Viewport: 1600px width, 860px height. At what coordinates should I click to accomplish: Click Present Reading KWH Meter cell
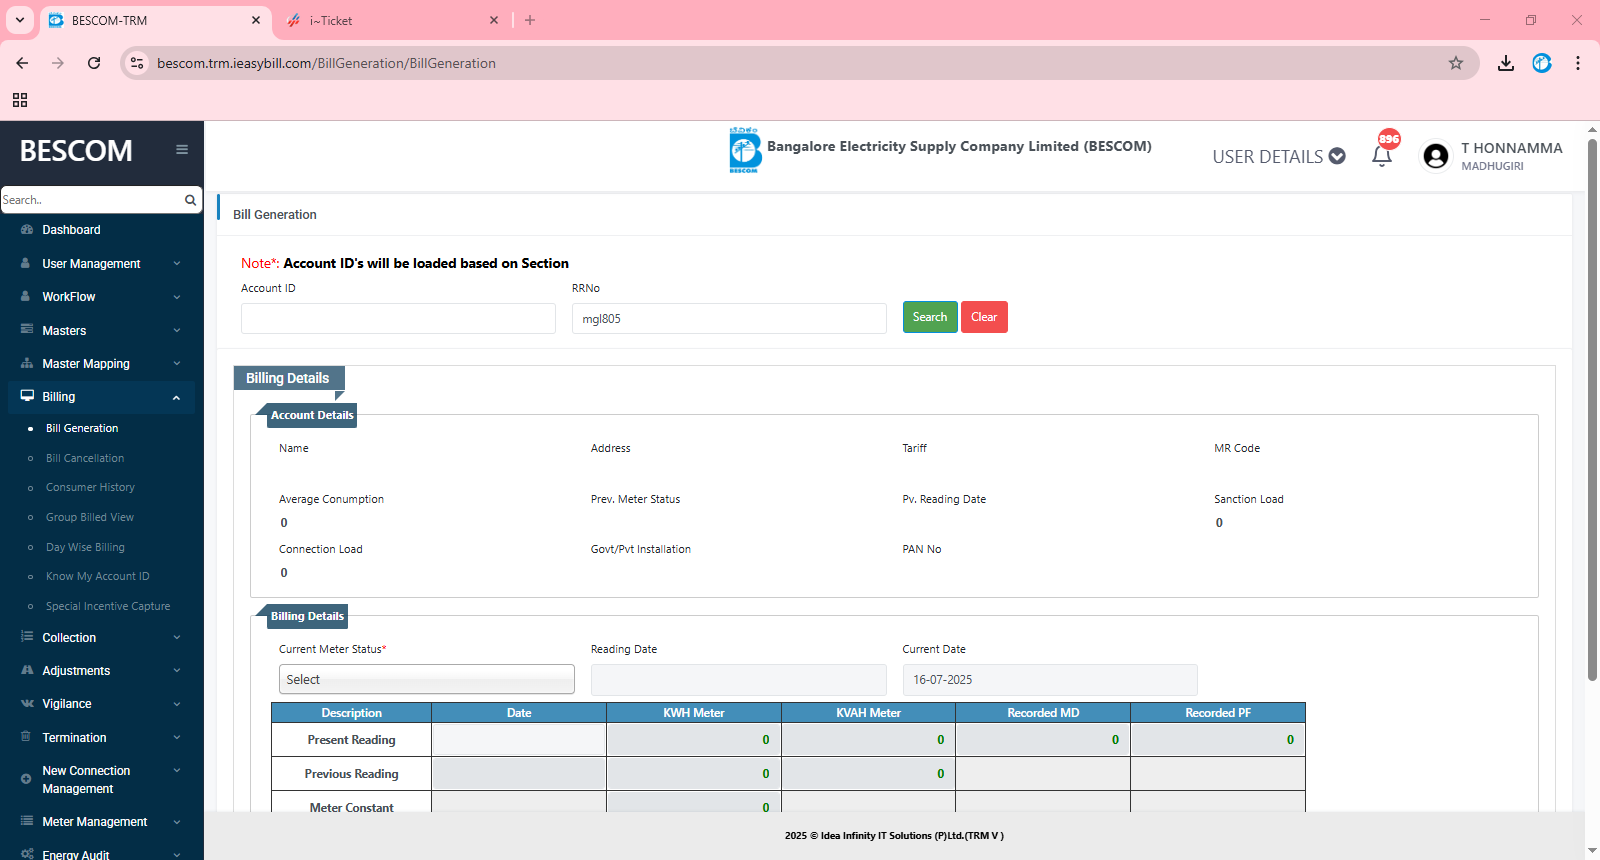tap(694, 740)
